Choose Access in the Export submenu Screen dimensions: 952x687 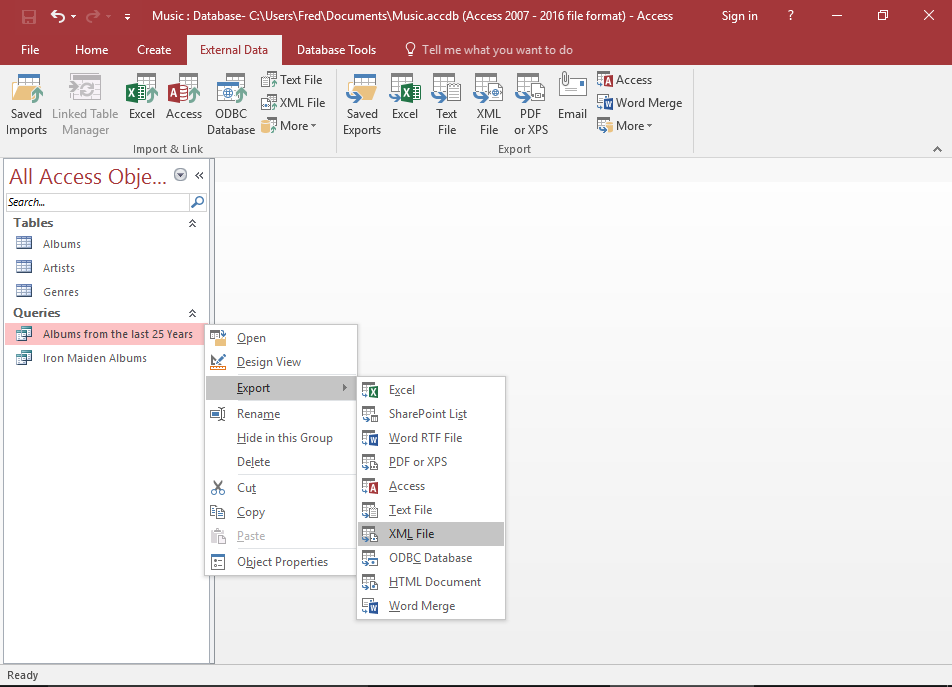click(431, 486)
